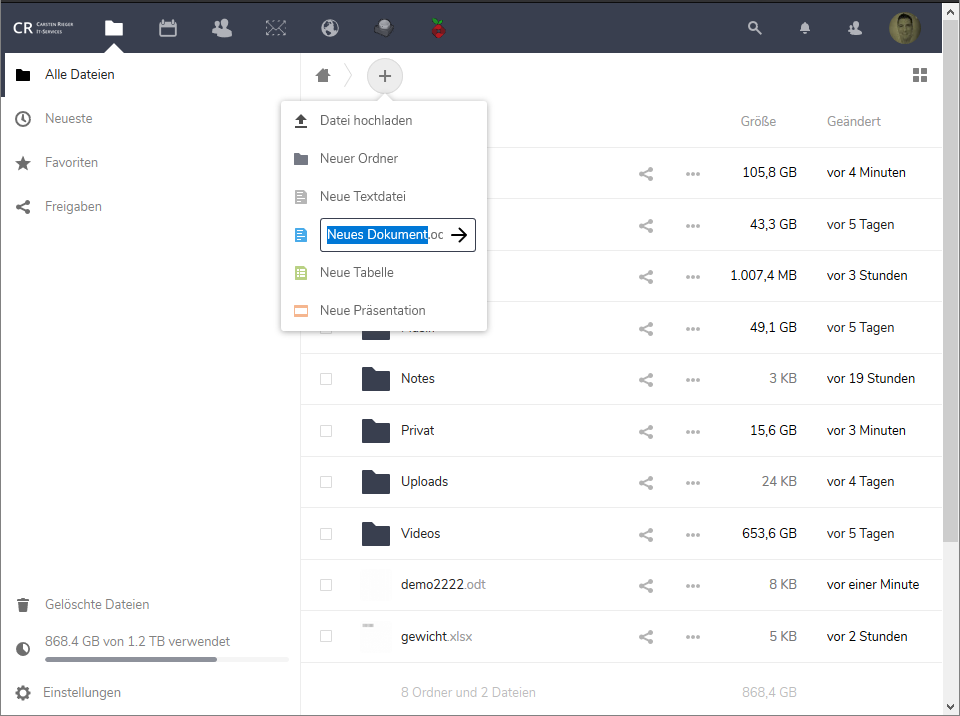Open the actions menu for Videos
This screenshot has height=716, width=960.
click(692, 533)
